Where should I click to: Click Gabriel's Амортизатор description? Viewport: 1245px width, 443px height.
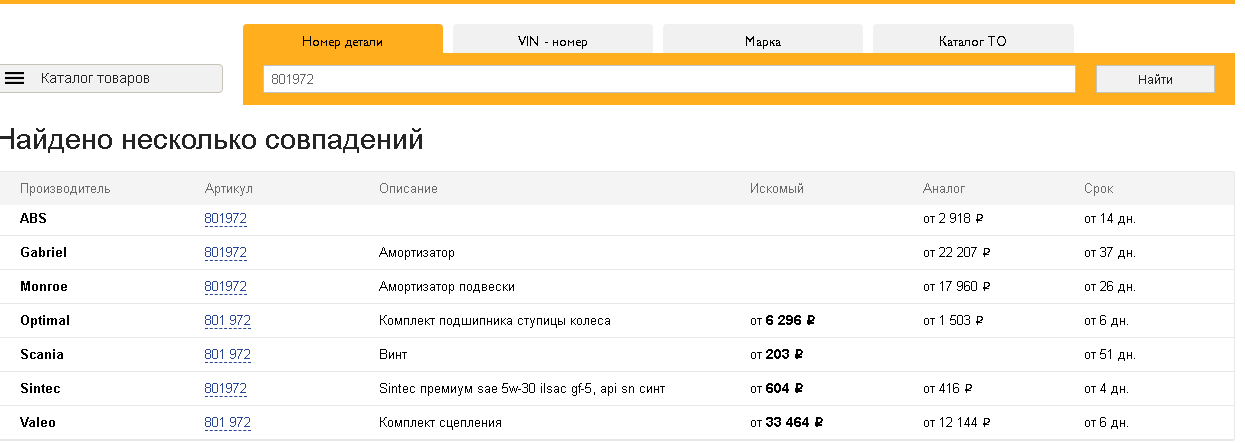(417, 252)
